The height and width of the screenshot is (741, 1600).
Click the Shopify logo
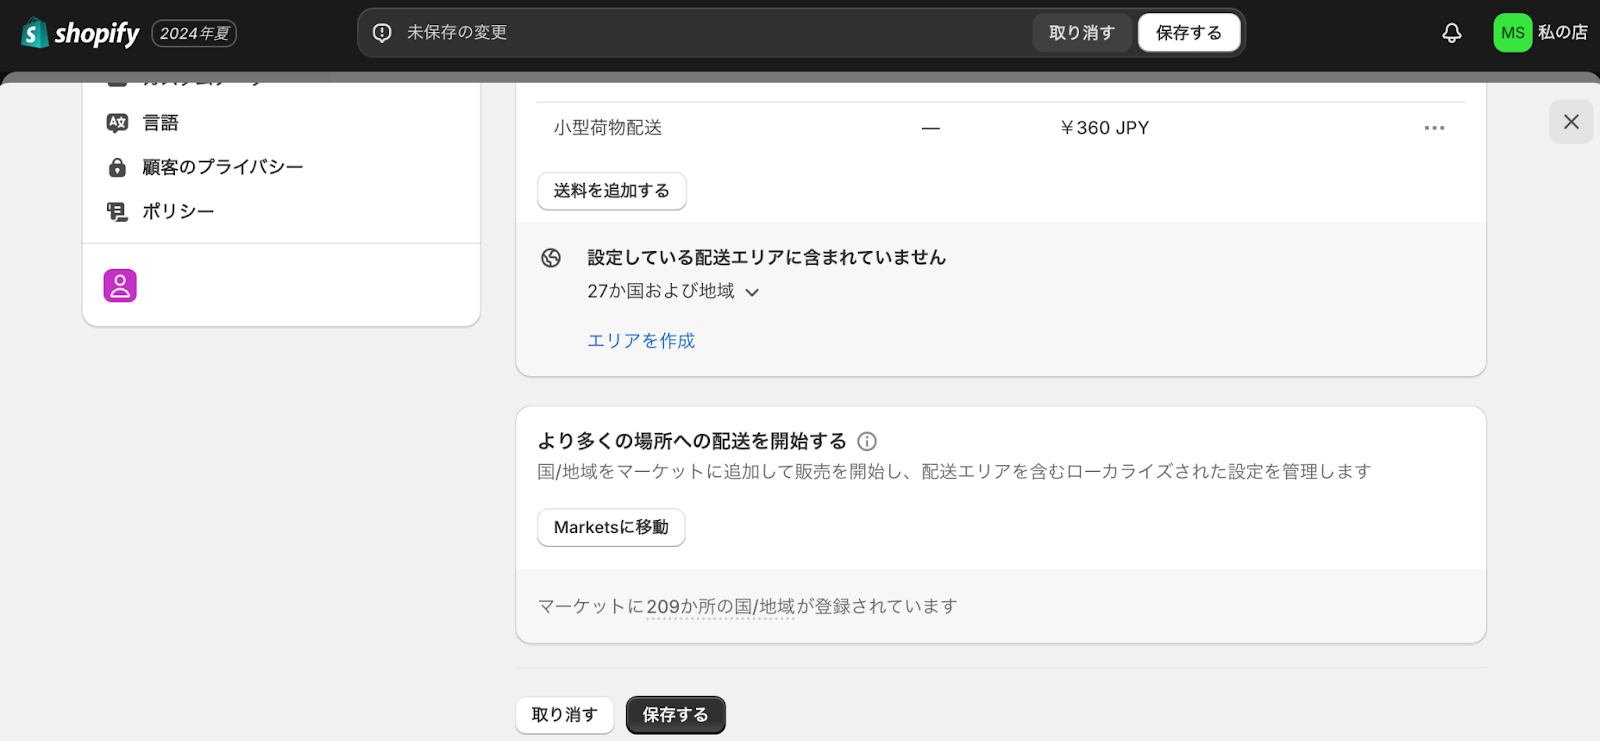80,33
